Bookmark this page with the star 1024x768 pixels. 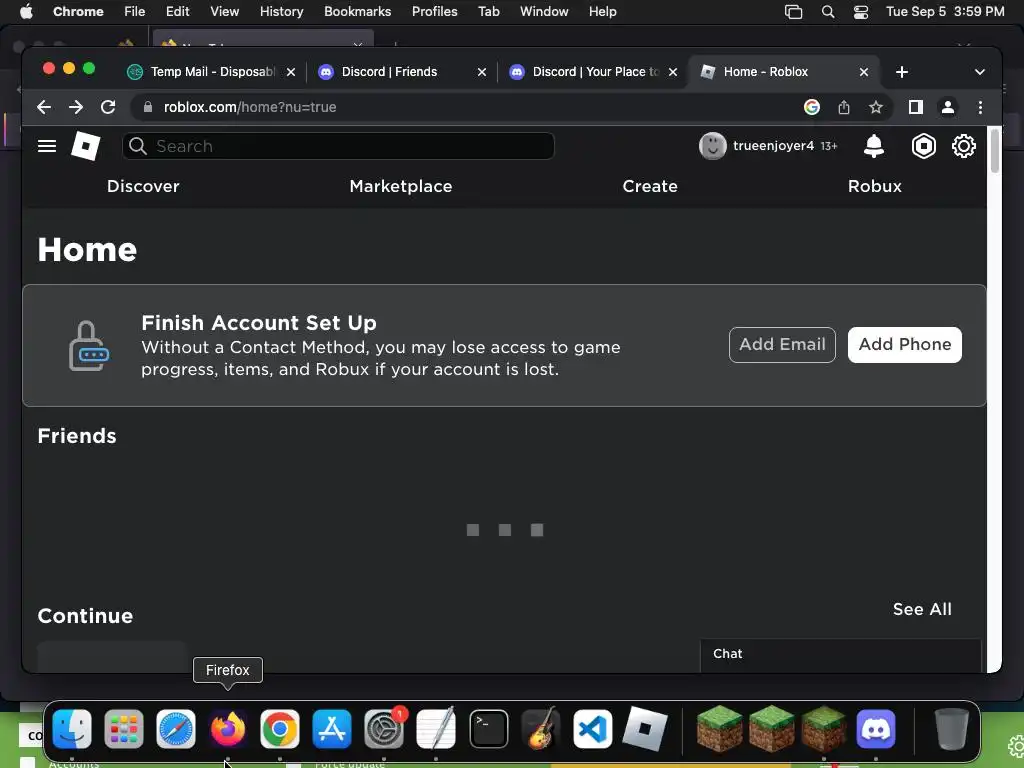[876, 107]
